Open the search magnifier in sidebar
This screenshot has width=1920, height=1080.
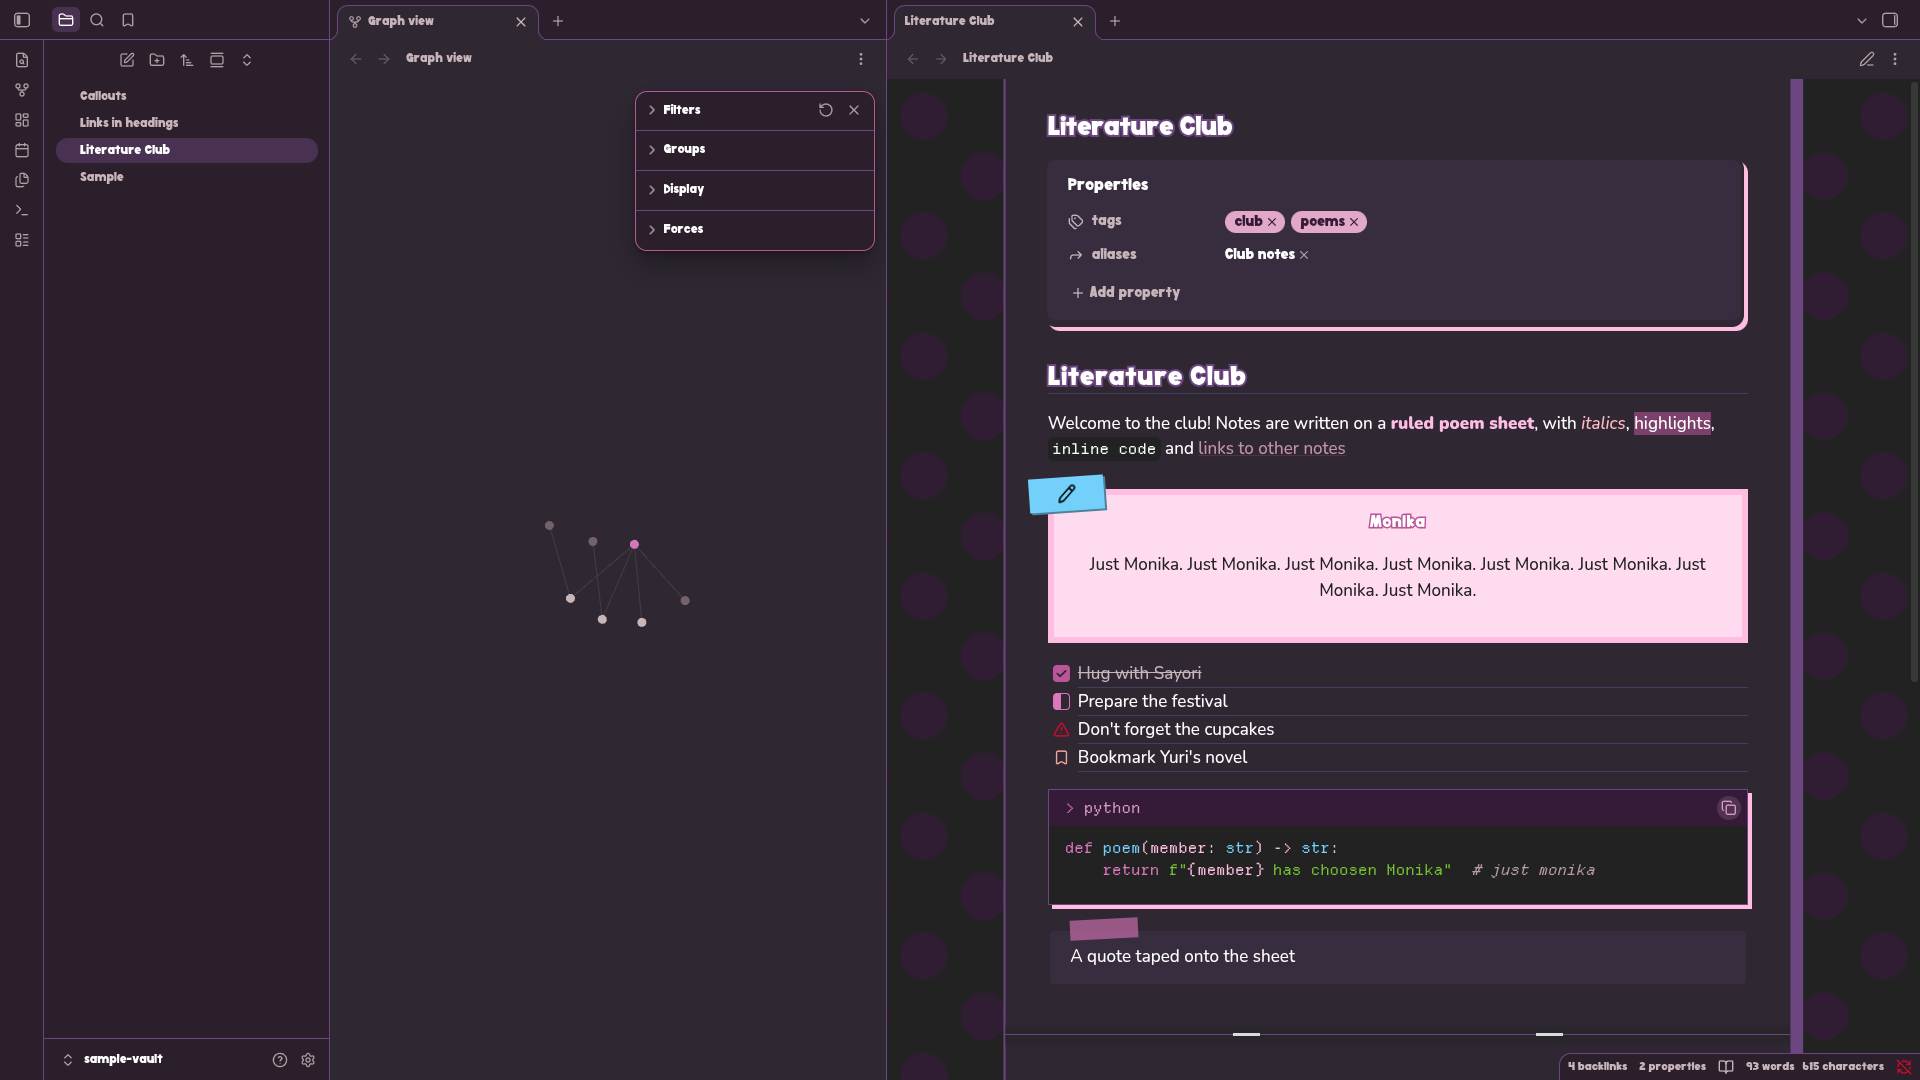coord(97,20)
